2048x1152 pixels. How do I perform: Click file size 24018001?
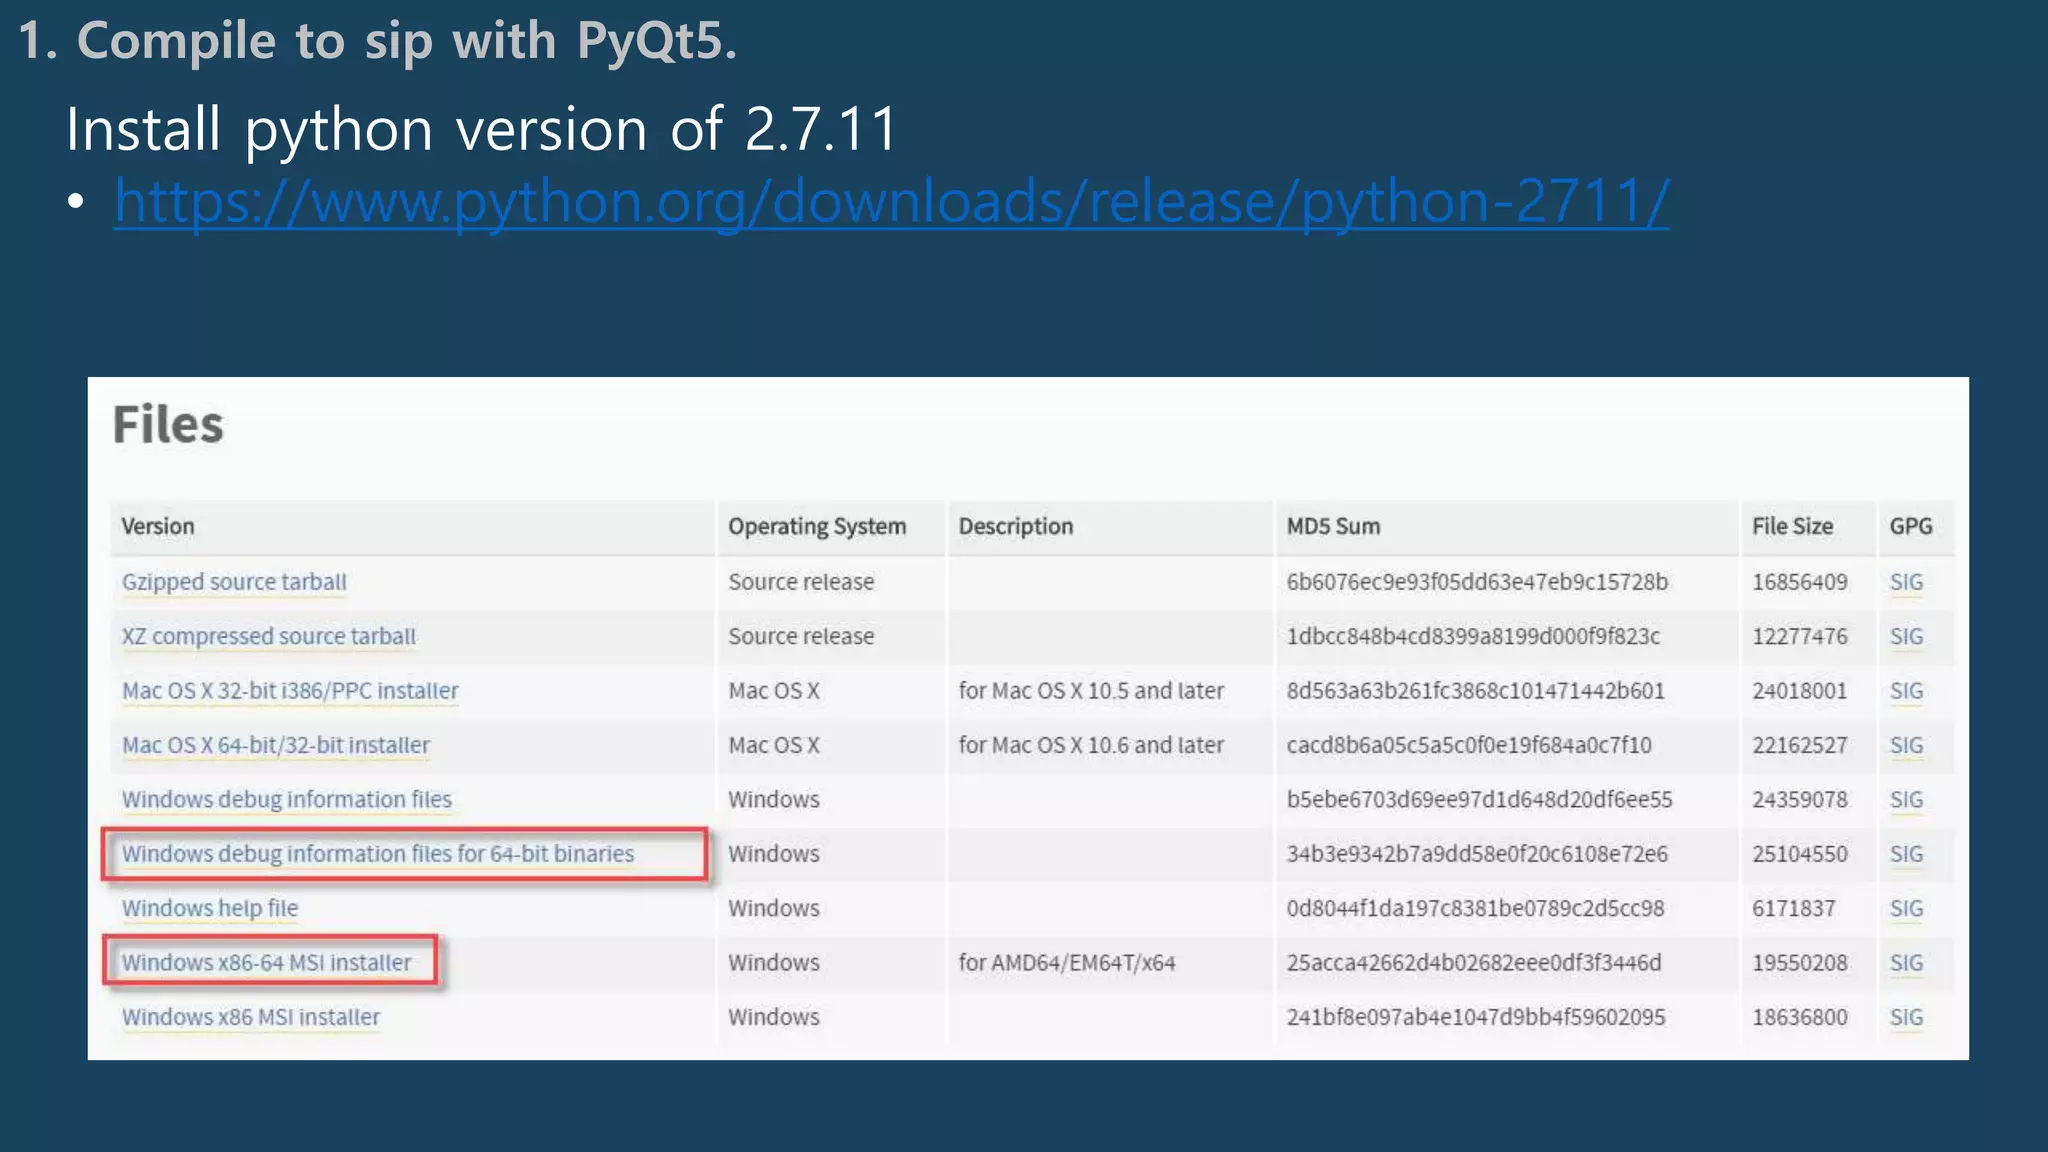[x=1799, y=691]
